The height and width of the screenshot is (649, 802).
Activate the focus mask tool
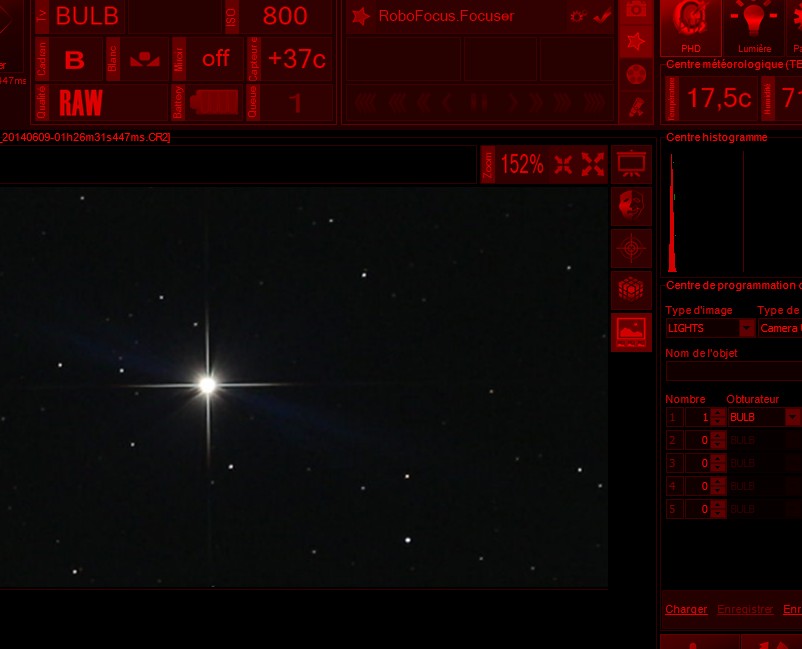630,206
